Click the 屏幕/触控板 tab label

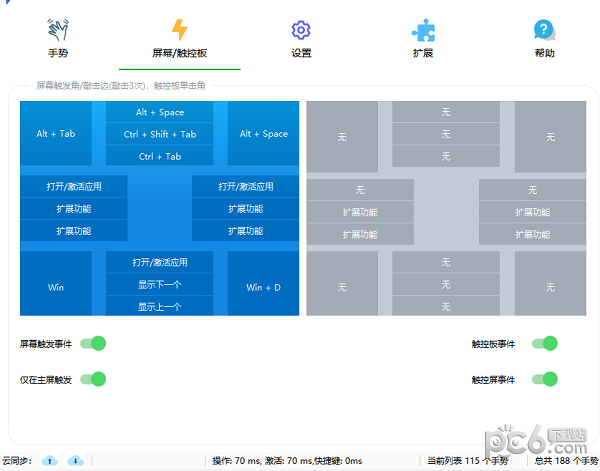179,53
